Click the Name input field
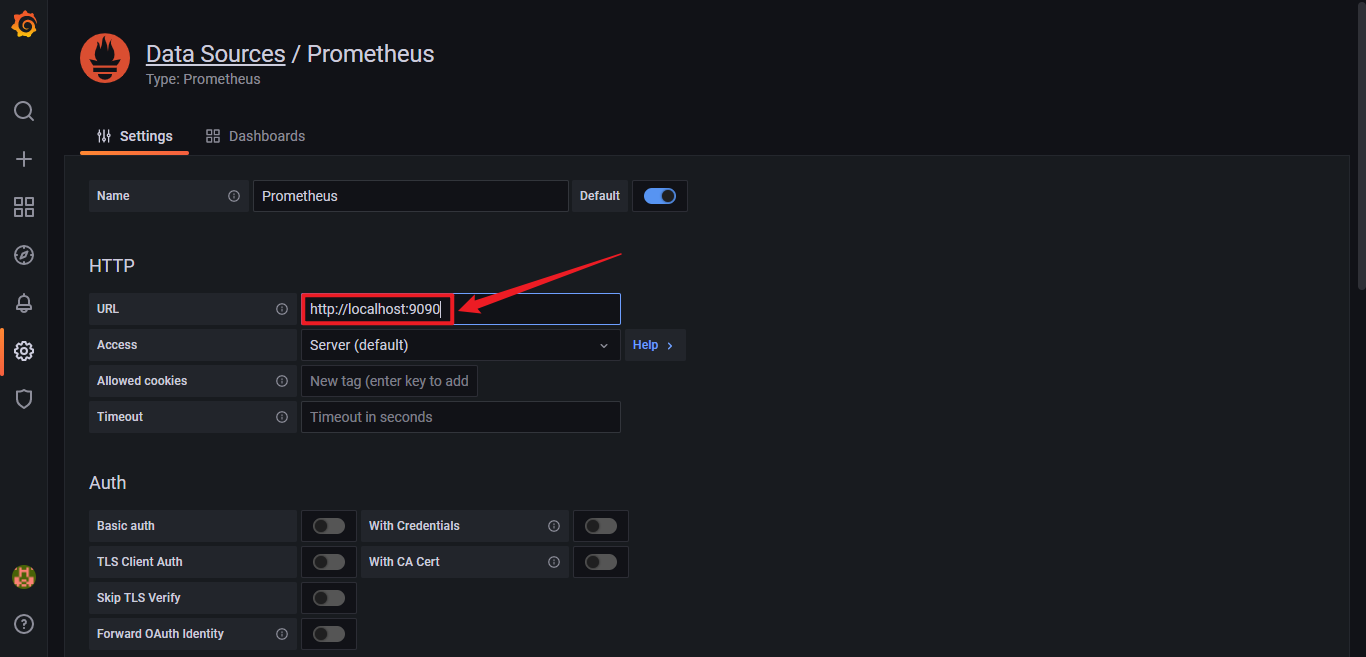This screenshot has width=1366, height=657. [411, 196]
